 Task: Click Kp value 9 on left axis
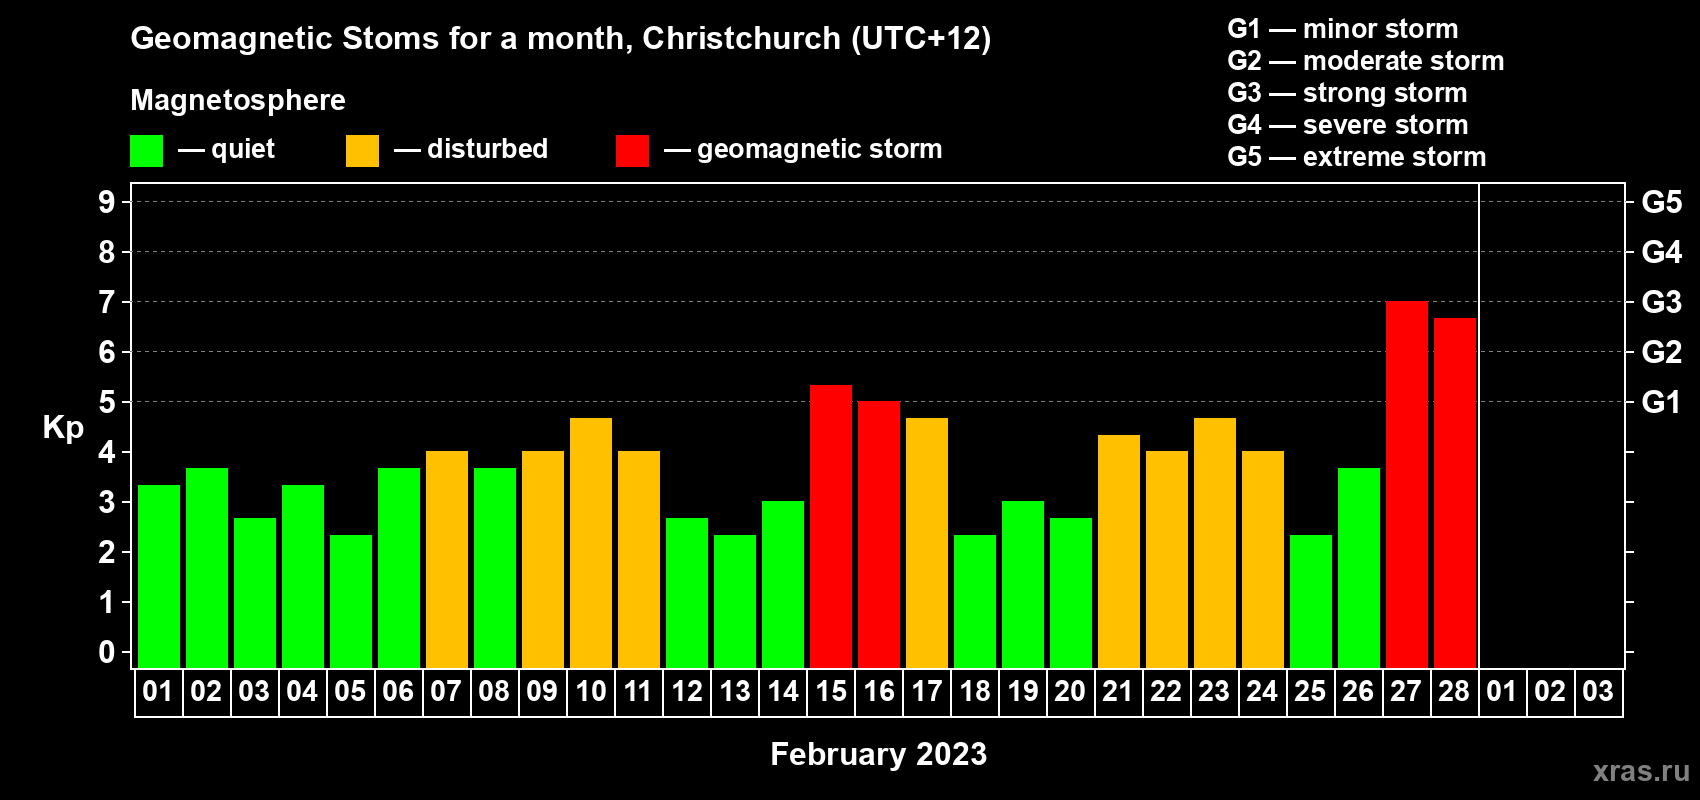tap(107, 202)
